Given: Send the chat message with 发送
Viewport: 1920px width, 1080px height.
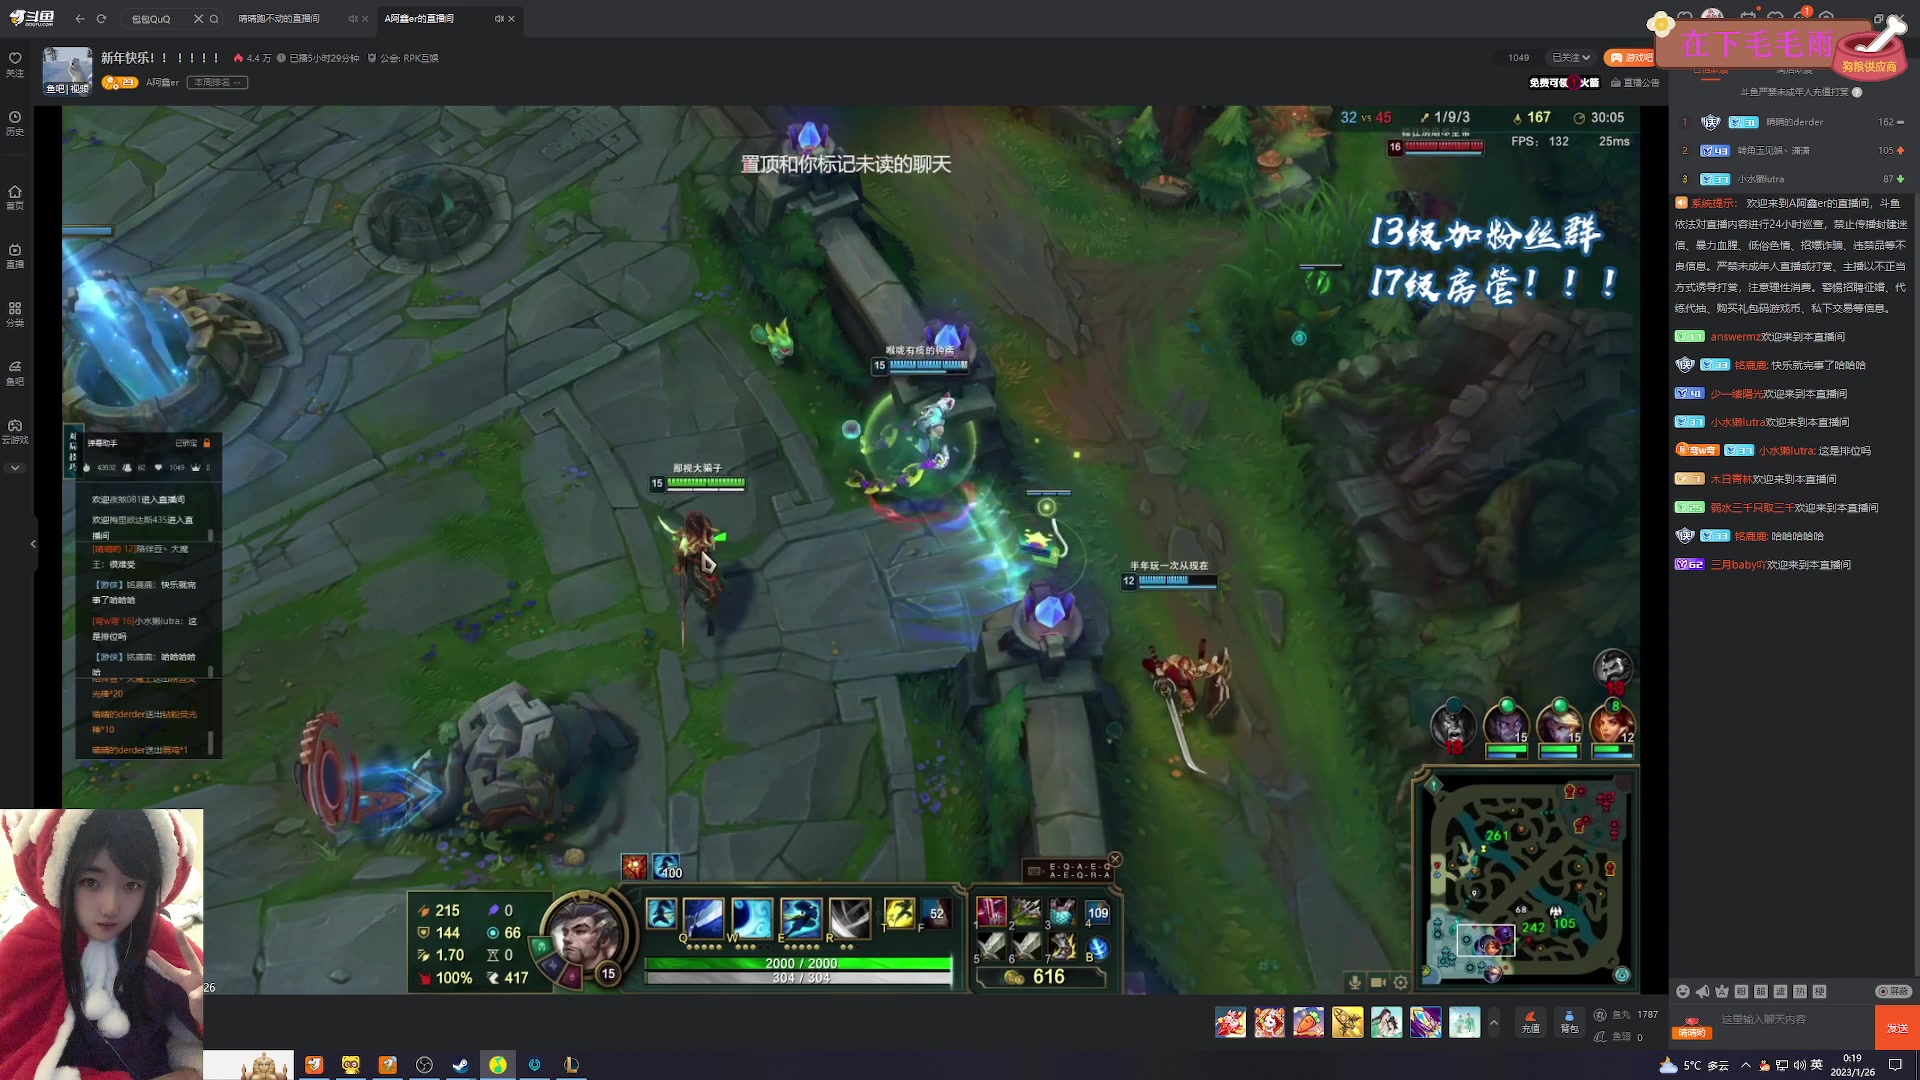Looking at the screenshot, I should 1897,1028.
